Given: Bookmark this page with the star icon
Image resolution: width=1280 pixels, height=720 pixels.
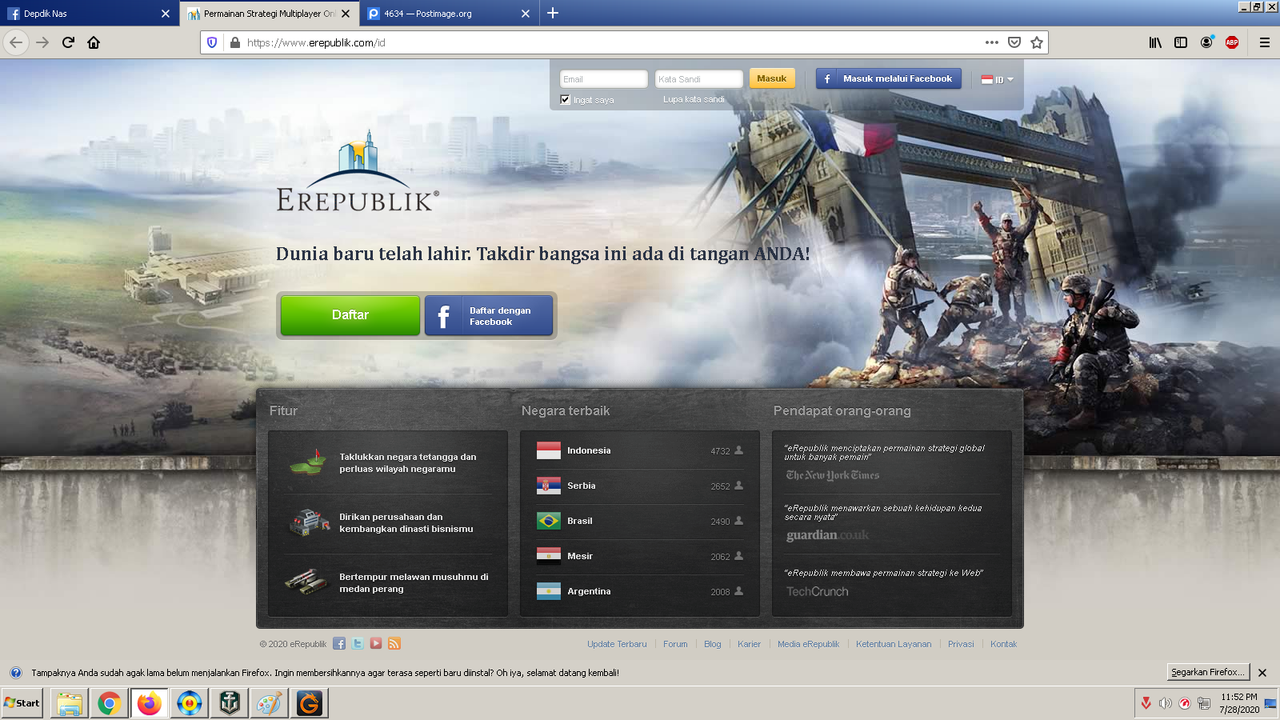Looking at the screenshot, I should tap(1037, 42).
